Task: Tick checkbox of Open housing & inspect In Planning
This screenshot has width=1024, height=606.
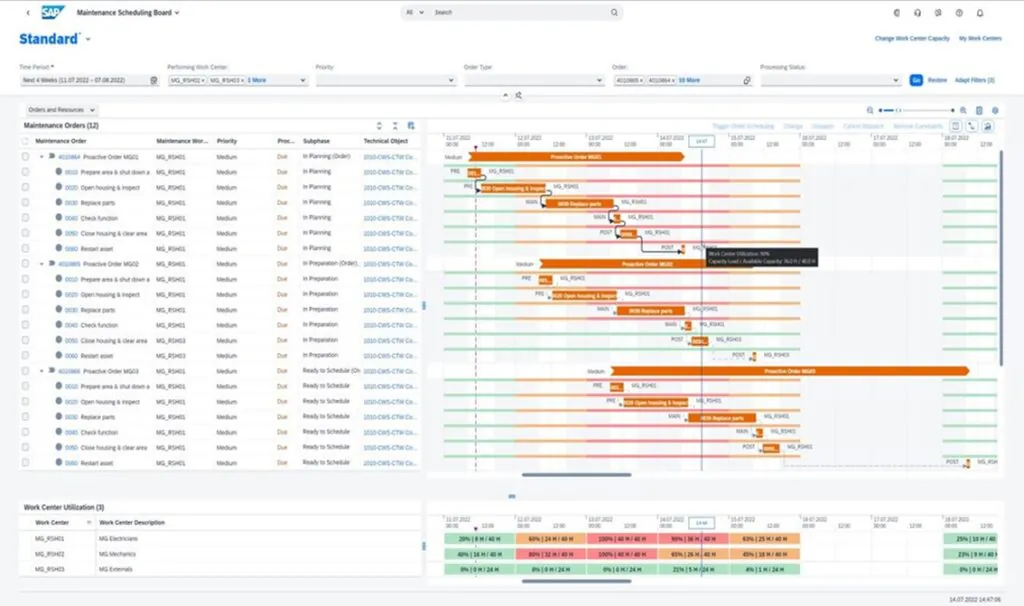Action: coord(25,187)
